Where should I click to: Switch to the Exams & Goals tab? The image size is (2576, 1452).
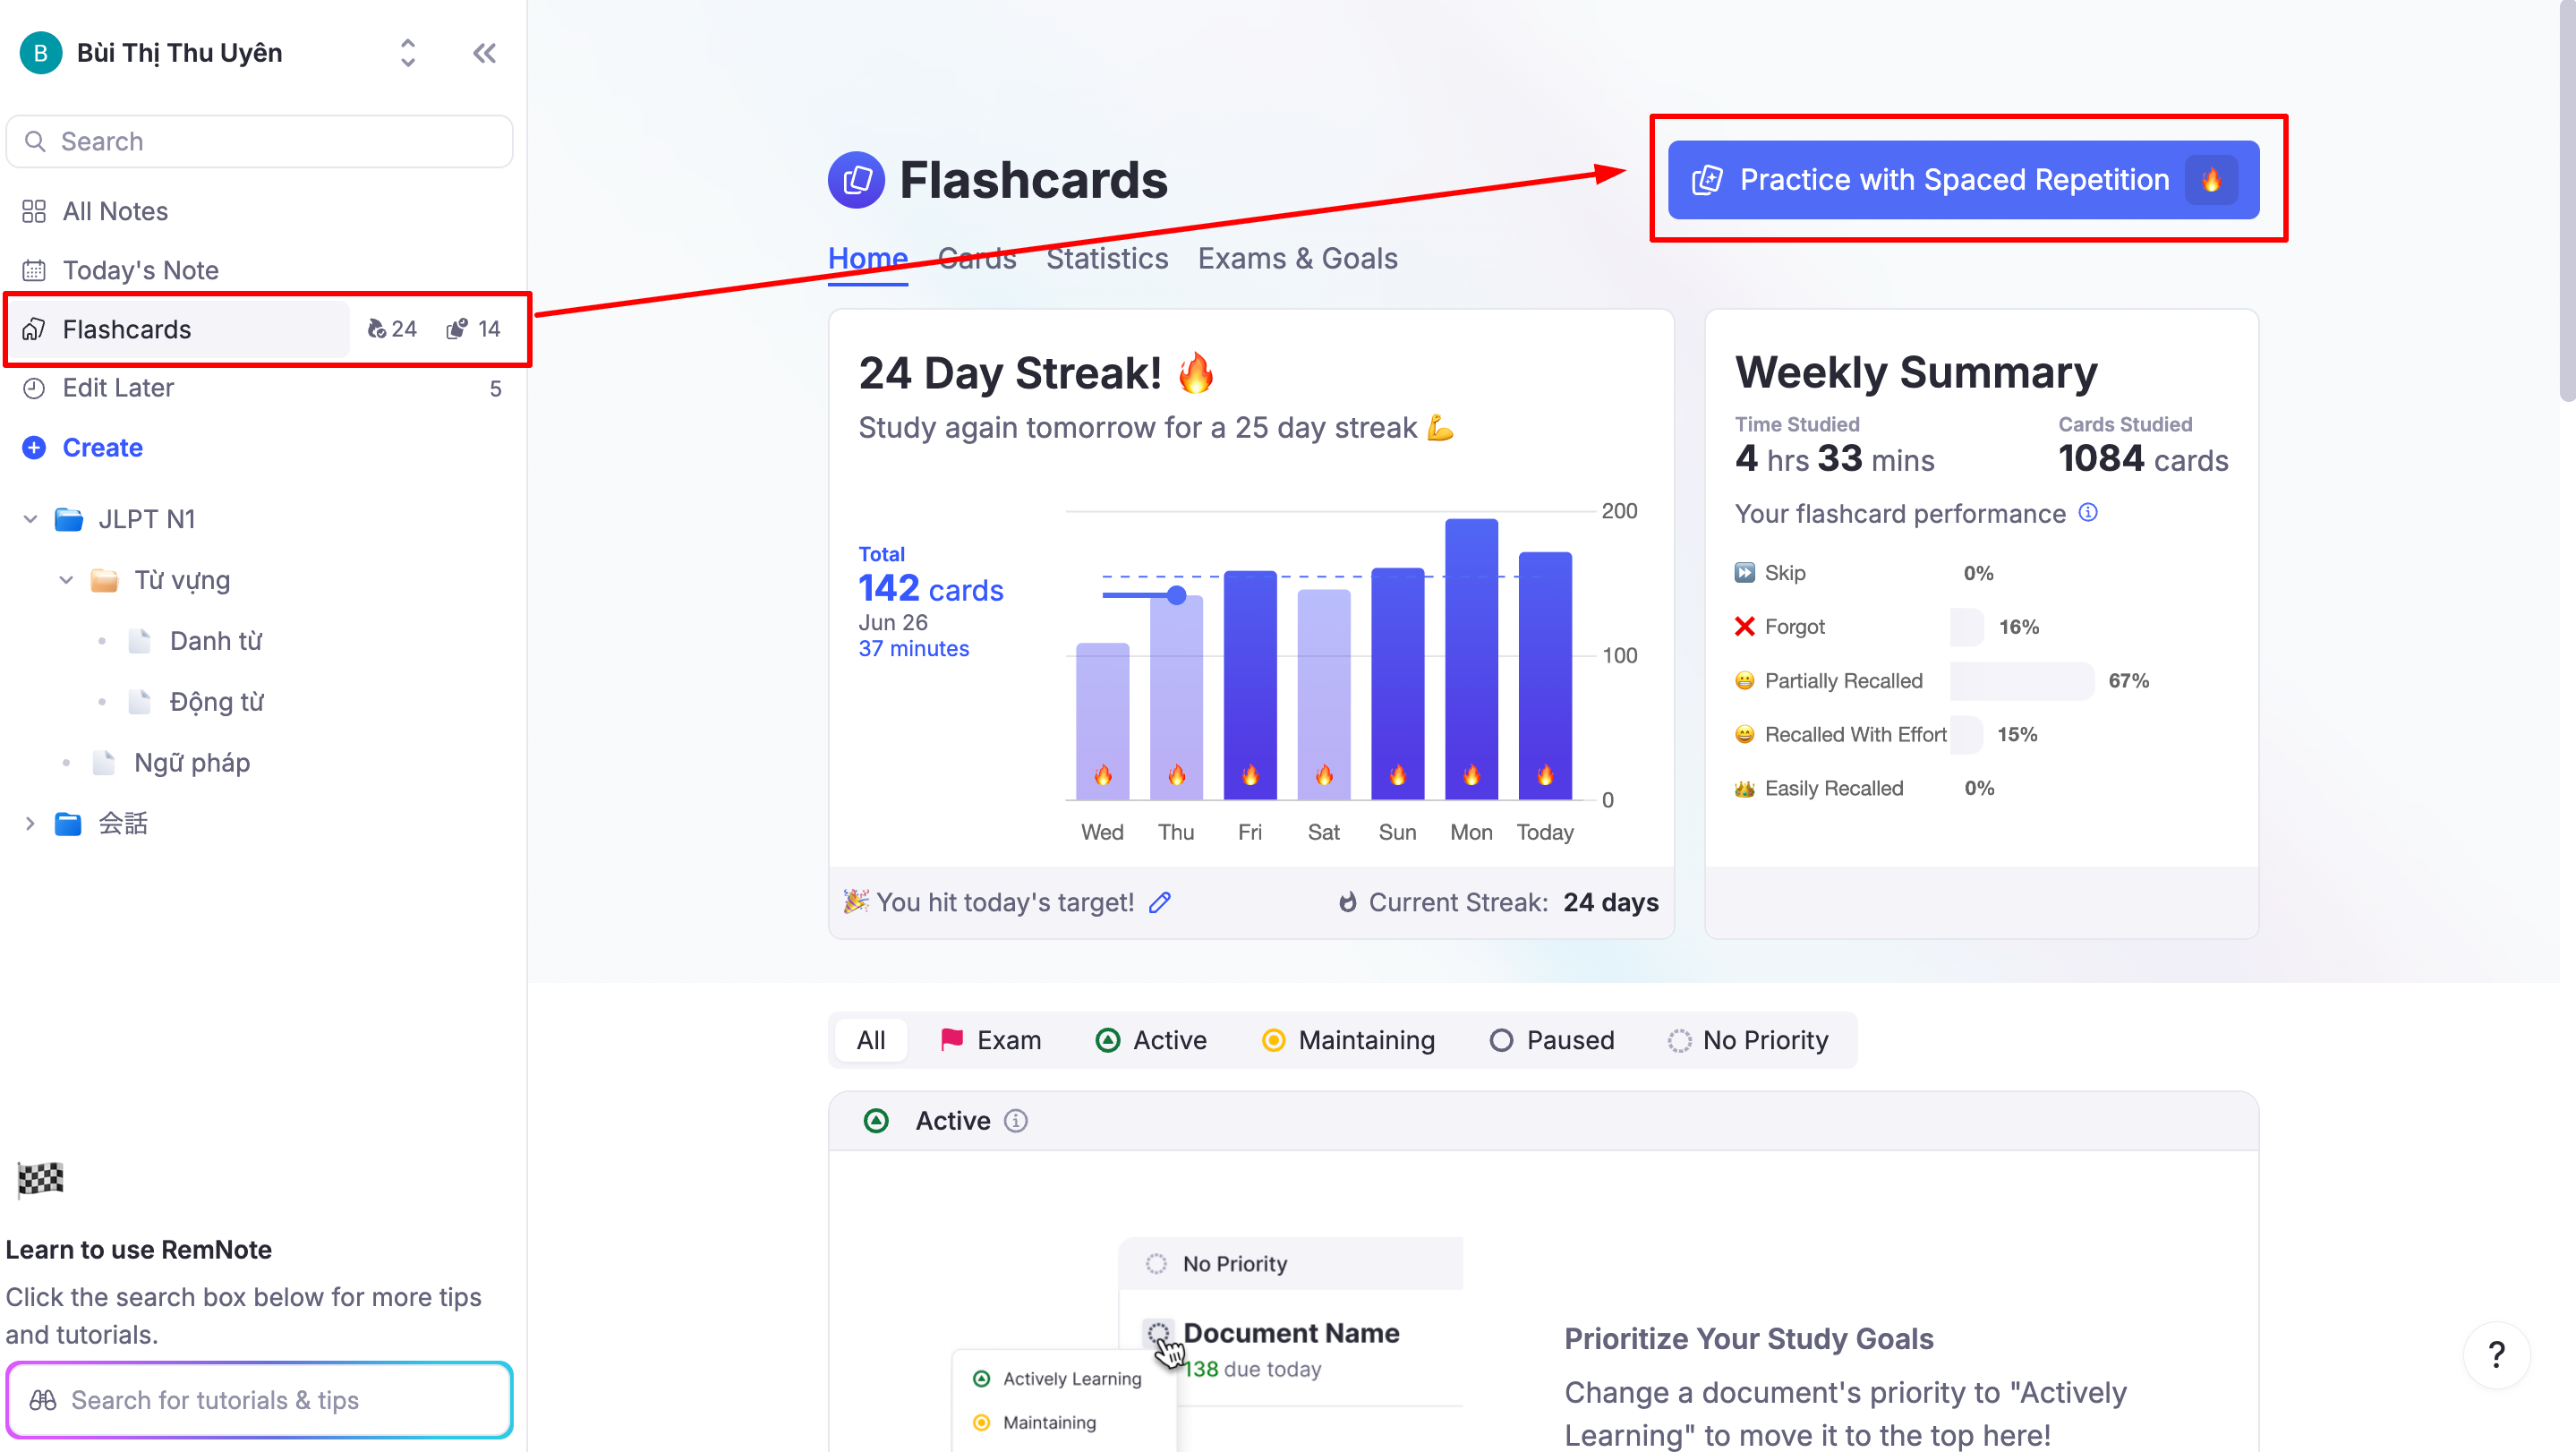click(x=1297, y=259)
